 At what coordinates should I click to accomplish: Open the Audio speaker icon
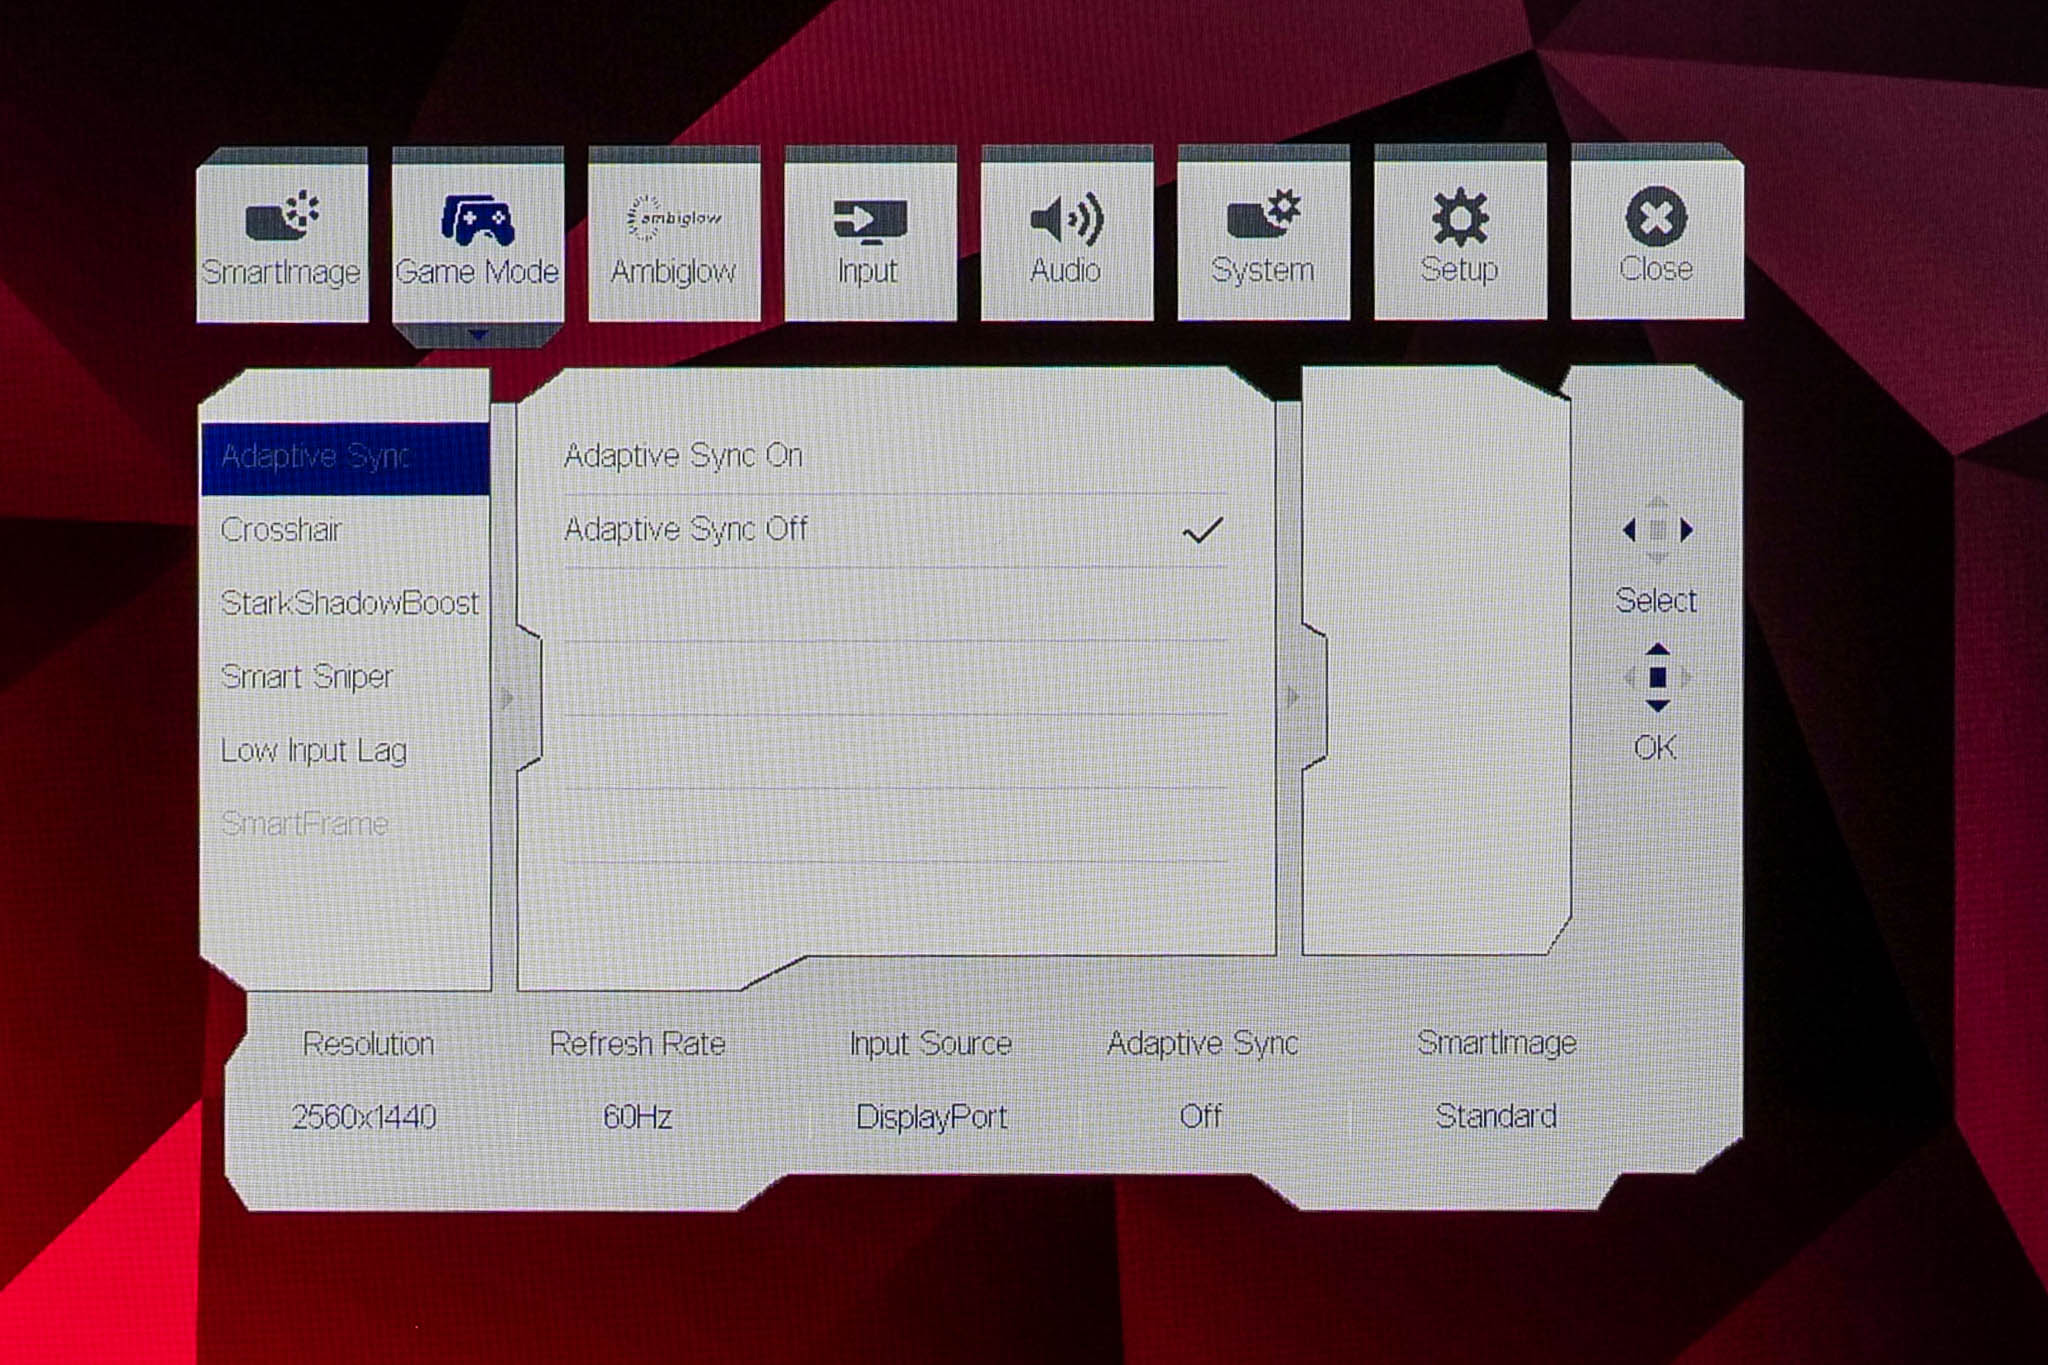pos(1066,219)
